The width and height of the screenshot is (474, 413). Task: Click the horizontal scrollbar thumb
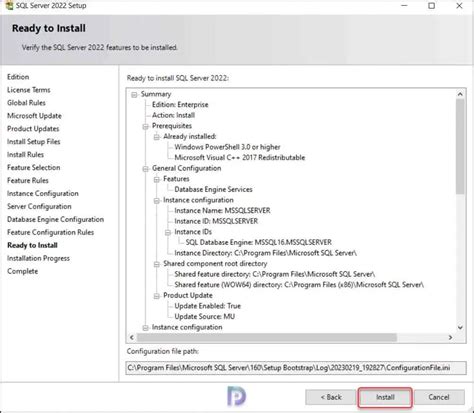coord(267,338)
